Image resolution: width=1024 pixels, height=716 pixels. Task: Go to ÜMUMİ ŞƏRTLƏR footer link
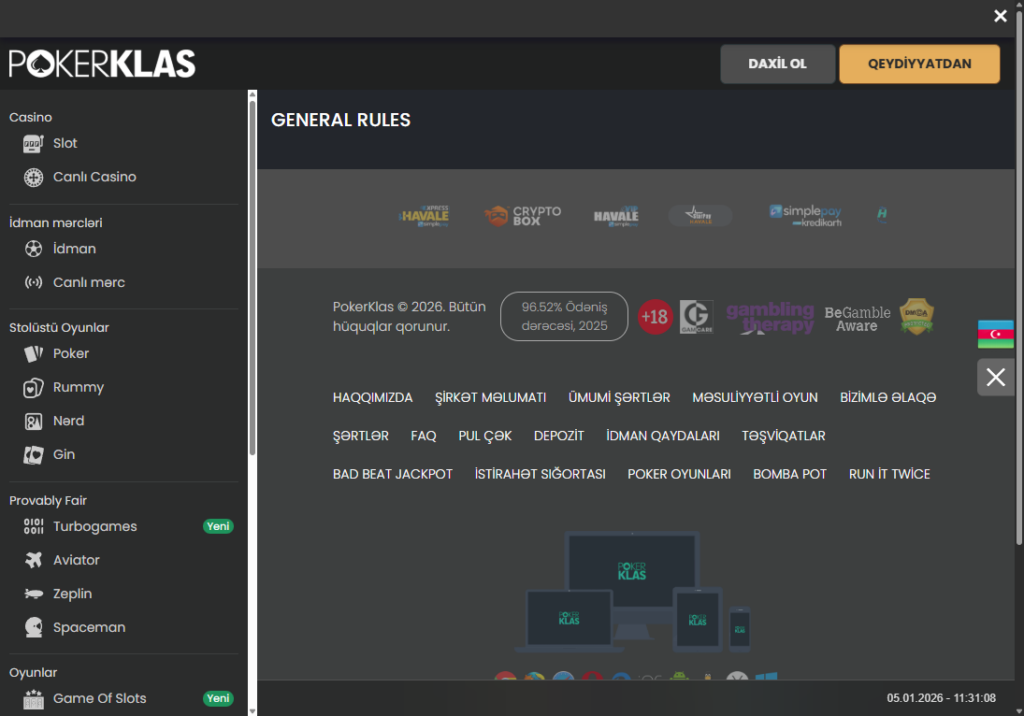click(619, 398)
